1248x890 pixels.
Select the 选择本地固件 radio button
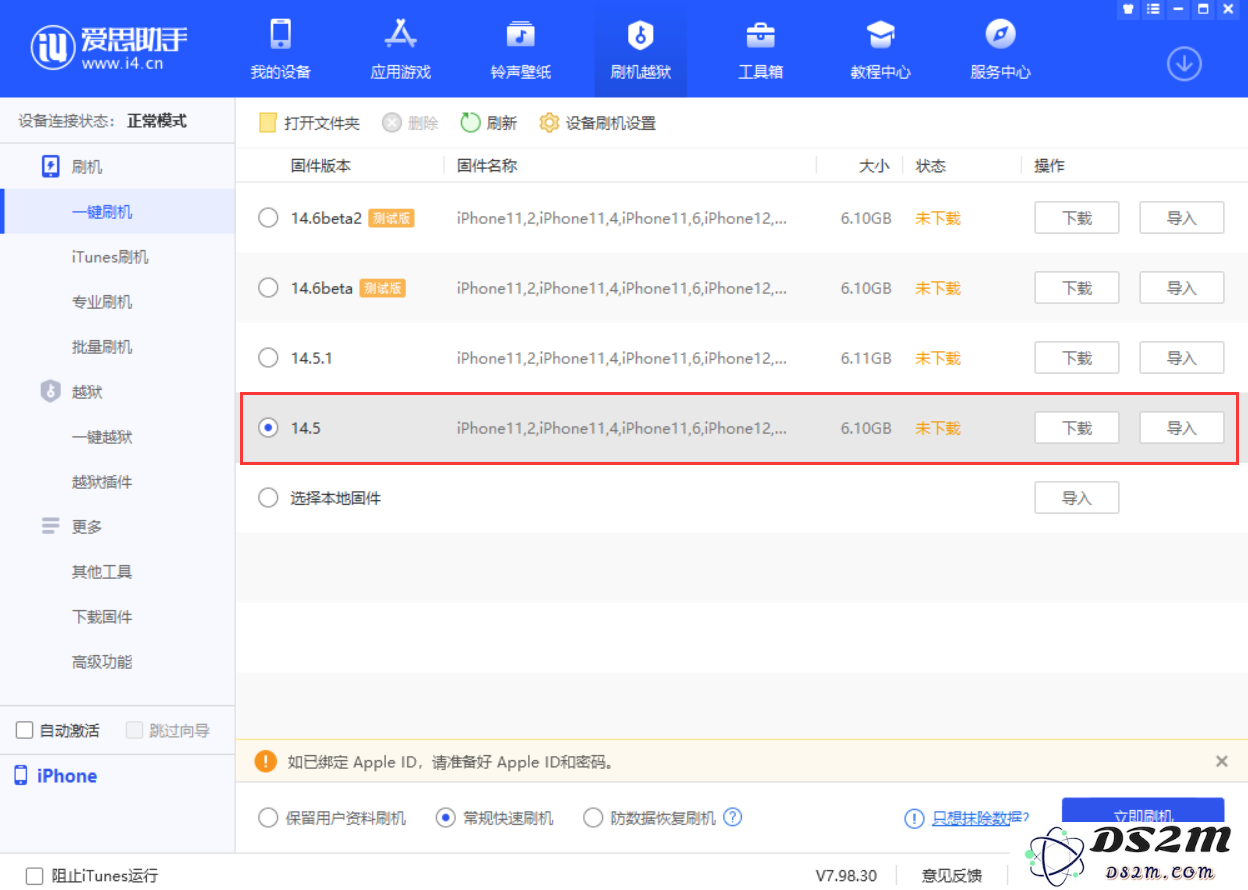268,498
